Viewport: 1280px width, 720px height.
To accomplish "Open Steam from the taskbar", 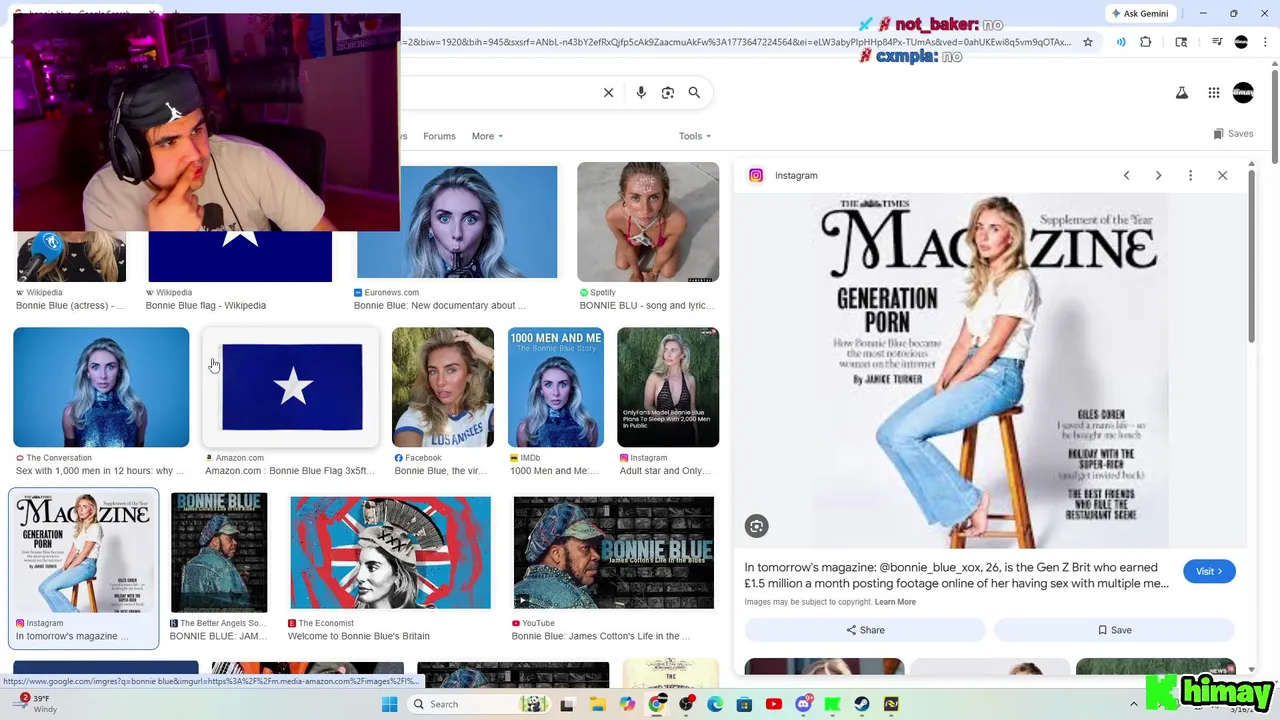I will pos(862,704).
